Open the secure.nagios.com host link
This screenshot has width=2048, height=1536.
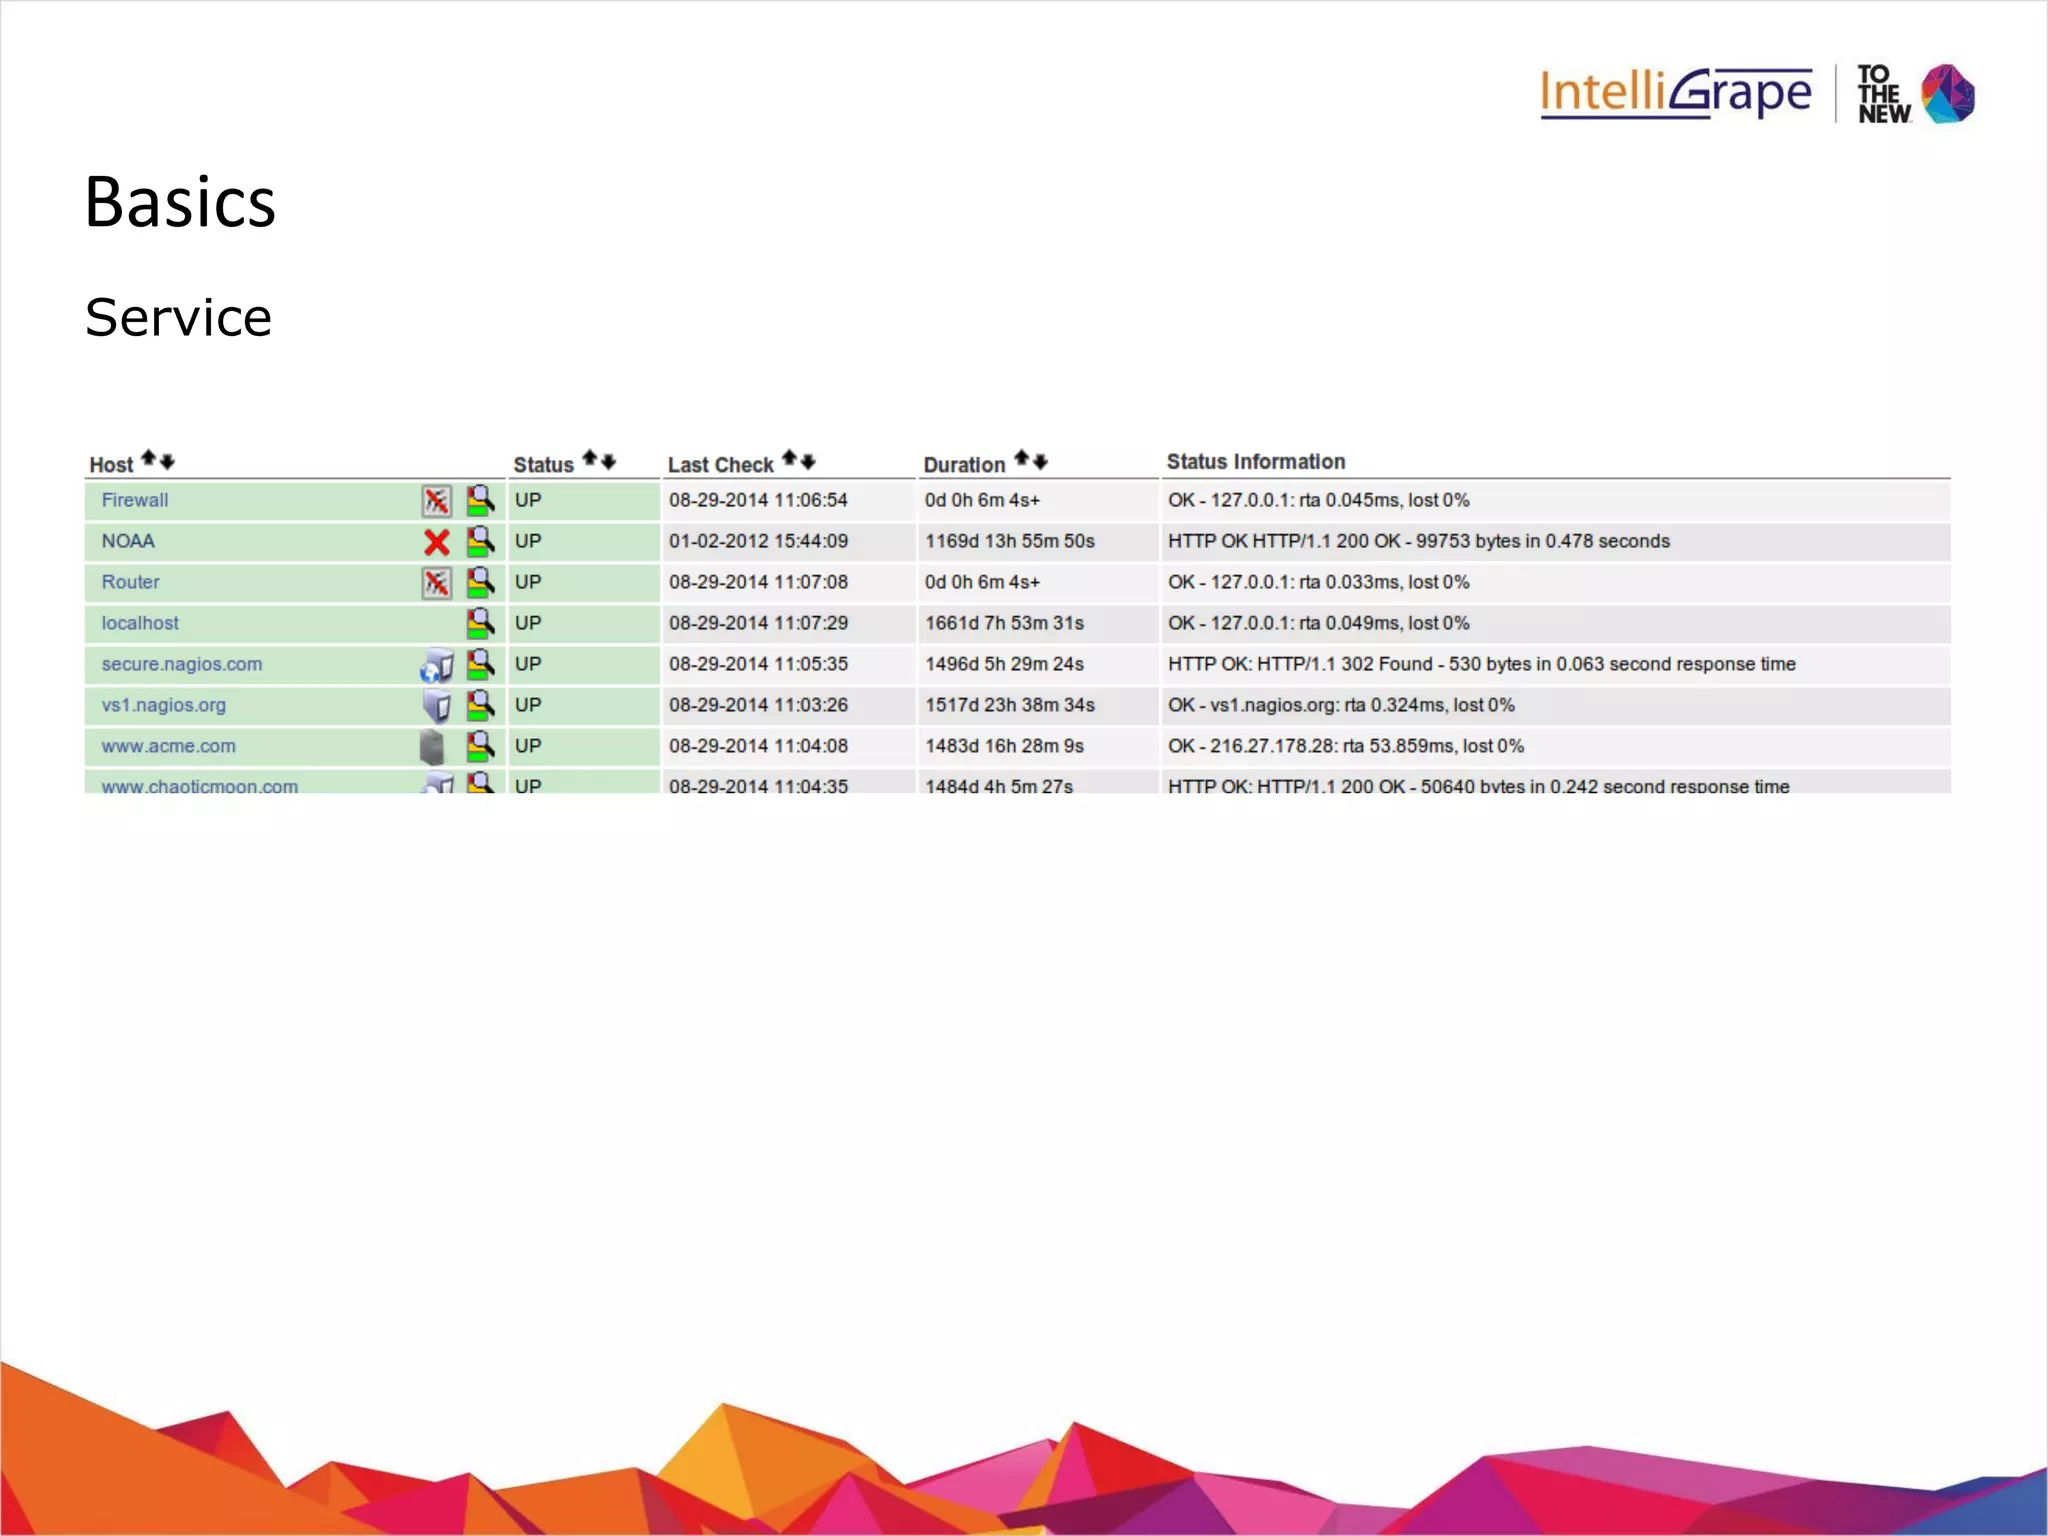[x=182, y=664]
